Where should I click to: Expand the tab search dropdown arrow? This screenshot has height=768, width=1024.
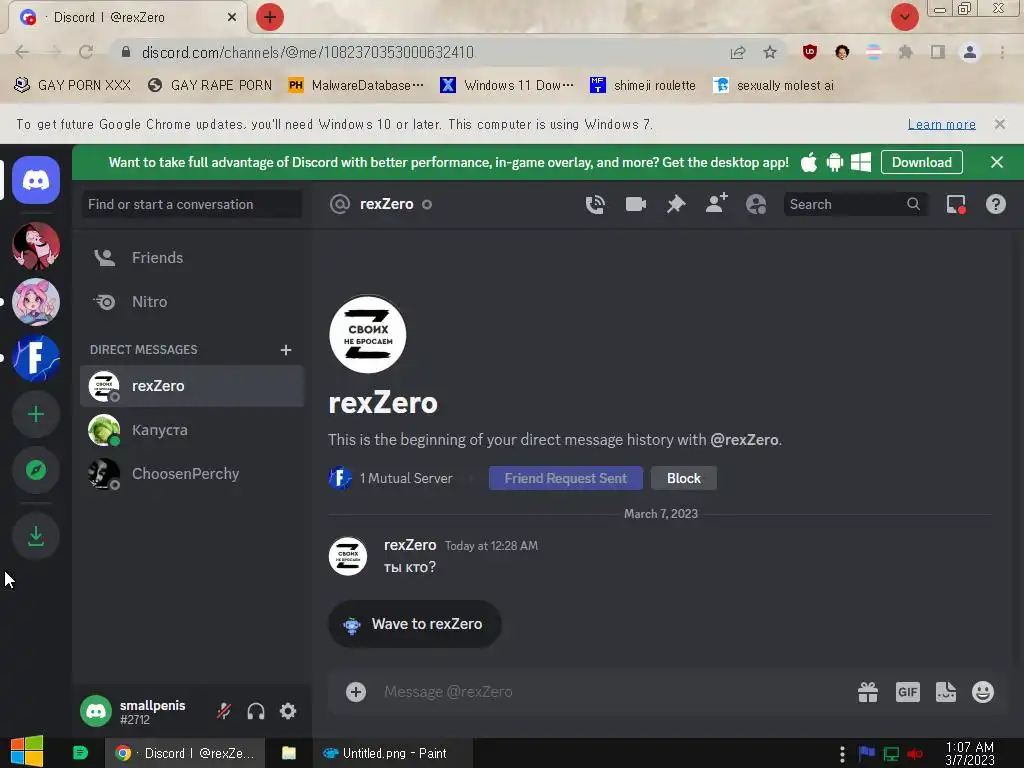click(x=904, y=17)
